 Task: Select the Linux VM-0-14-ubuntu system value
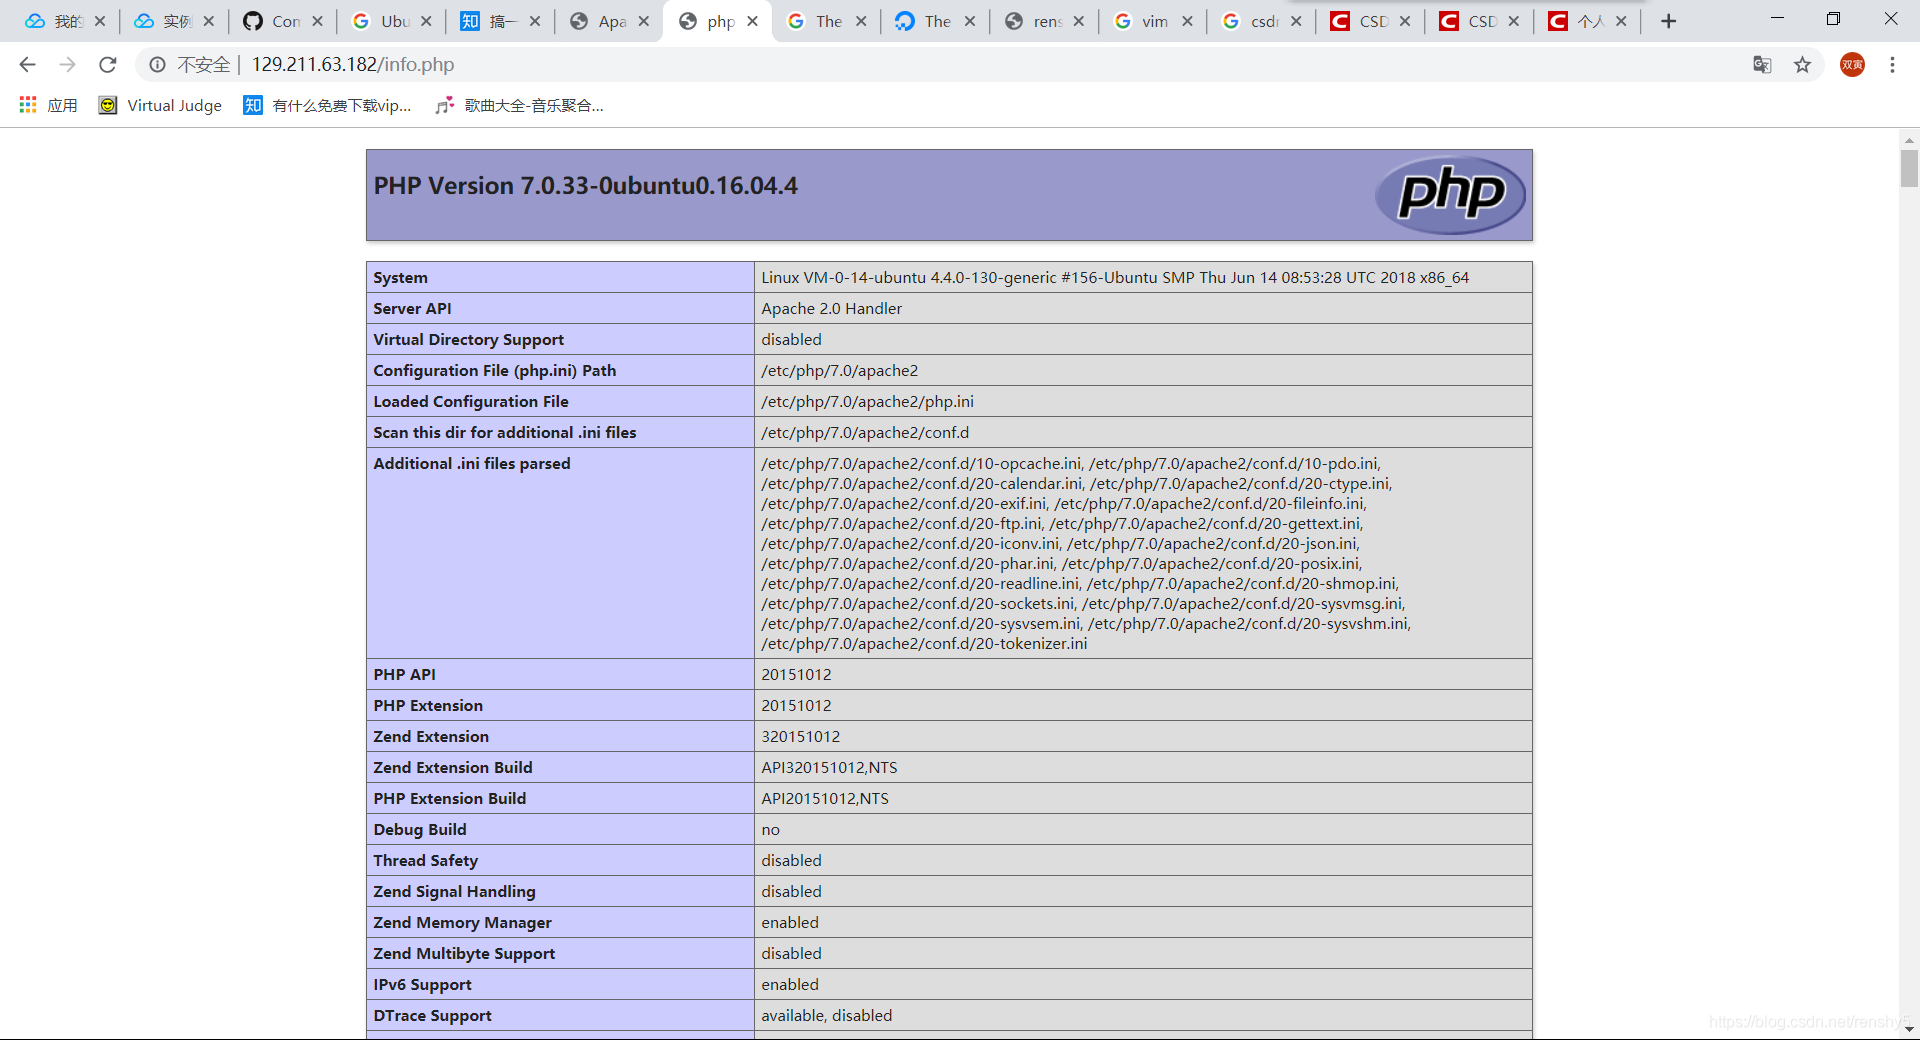point(1115,278)
